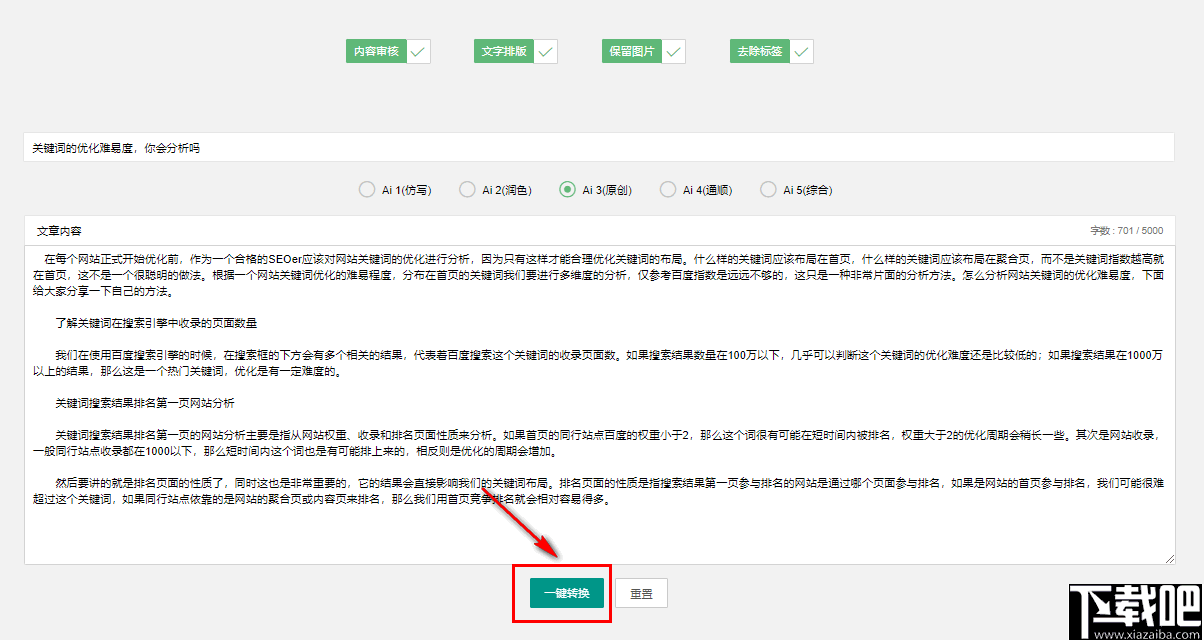Click heading 了解关键词在搜索引擎中收录的页面数量
Screen dimensions: 1204x640
[x=158, y=323]
